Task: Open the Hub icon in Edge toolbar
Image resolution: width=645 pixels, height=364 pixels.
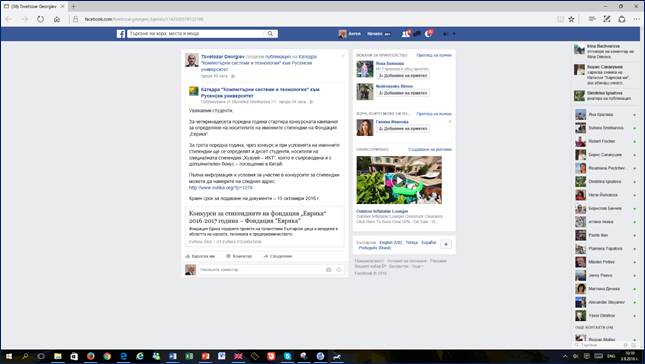Action: pos(592,19)
